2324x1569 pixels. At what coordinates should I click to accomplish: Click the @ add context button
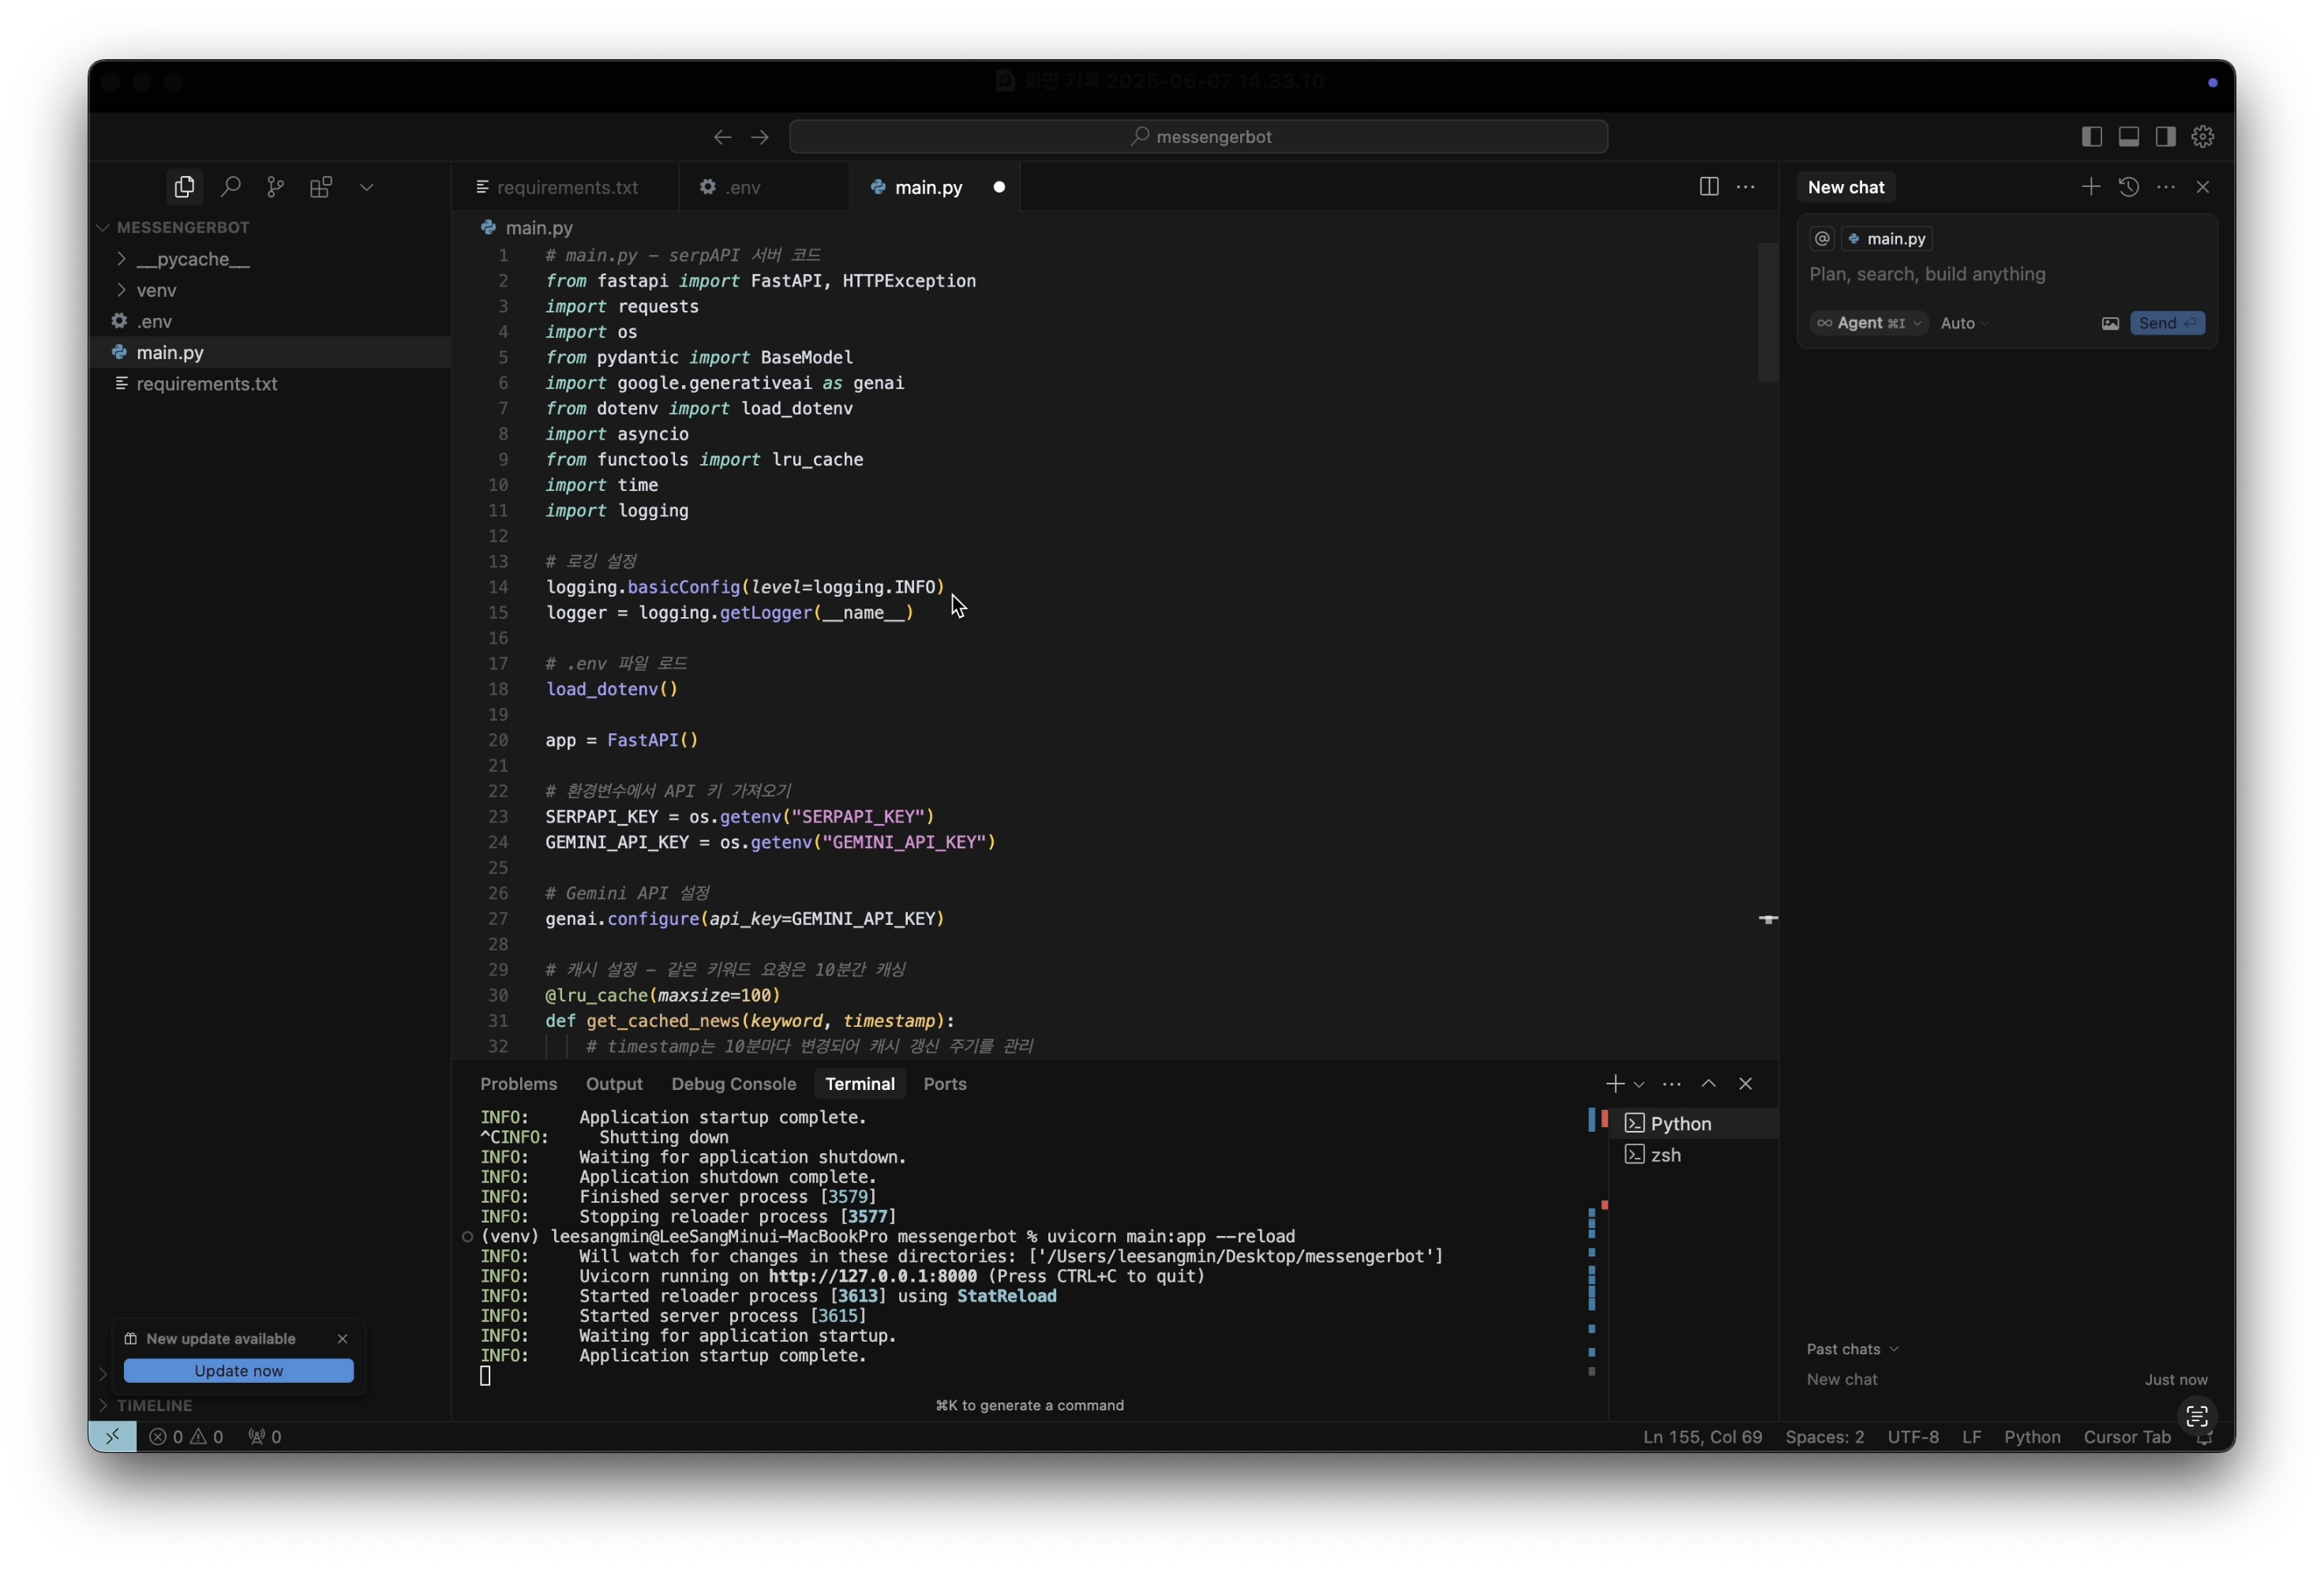tap(1822, 238)
